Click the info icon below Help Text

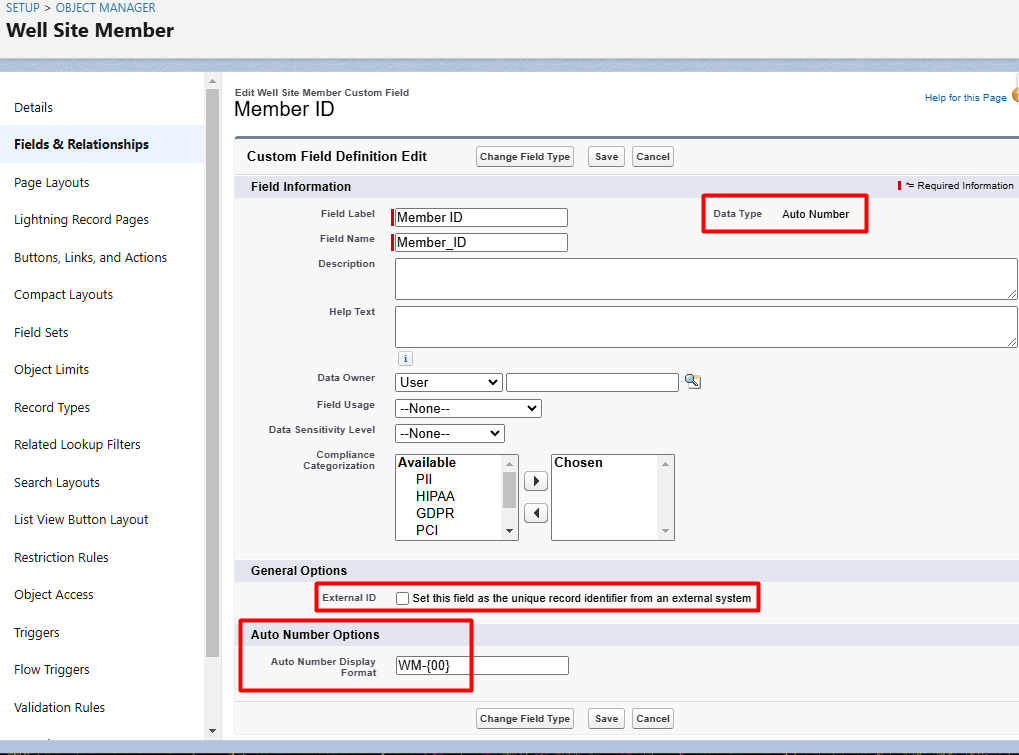[405, 359]
